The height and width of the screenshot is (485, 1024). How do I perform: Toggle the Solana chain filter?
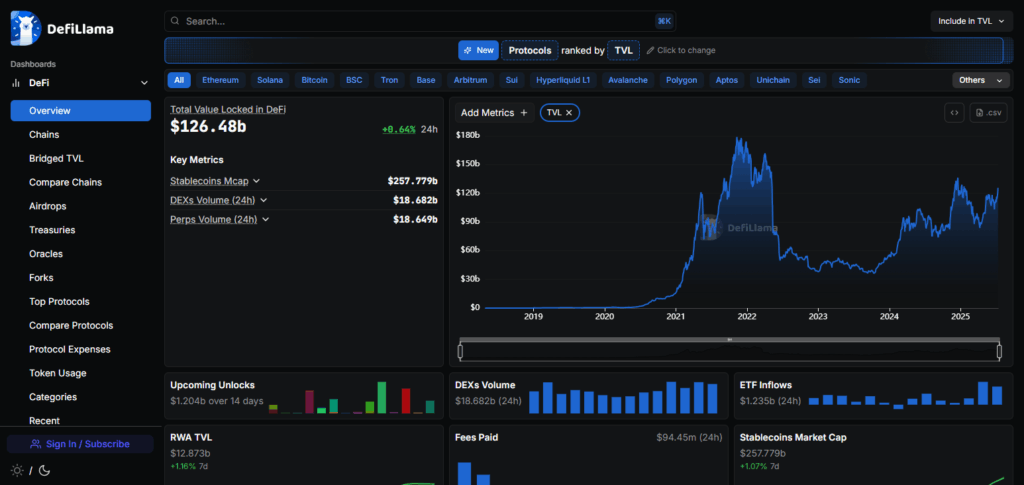[269, 80]
